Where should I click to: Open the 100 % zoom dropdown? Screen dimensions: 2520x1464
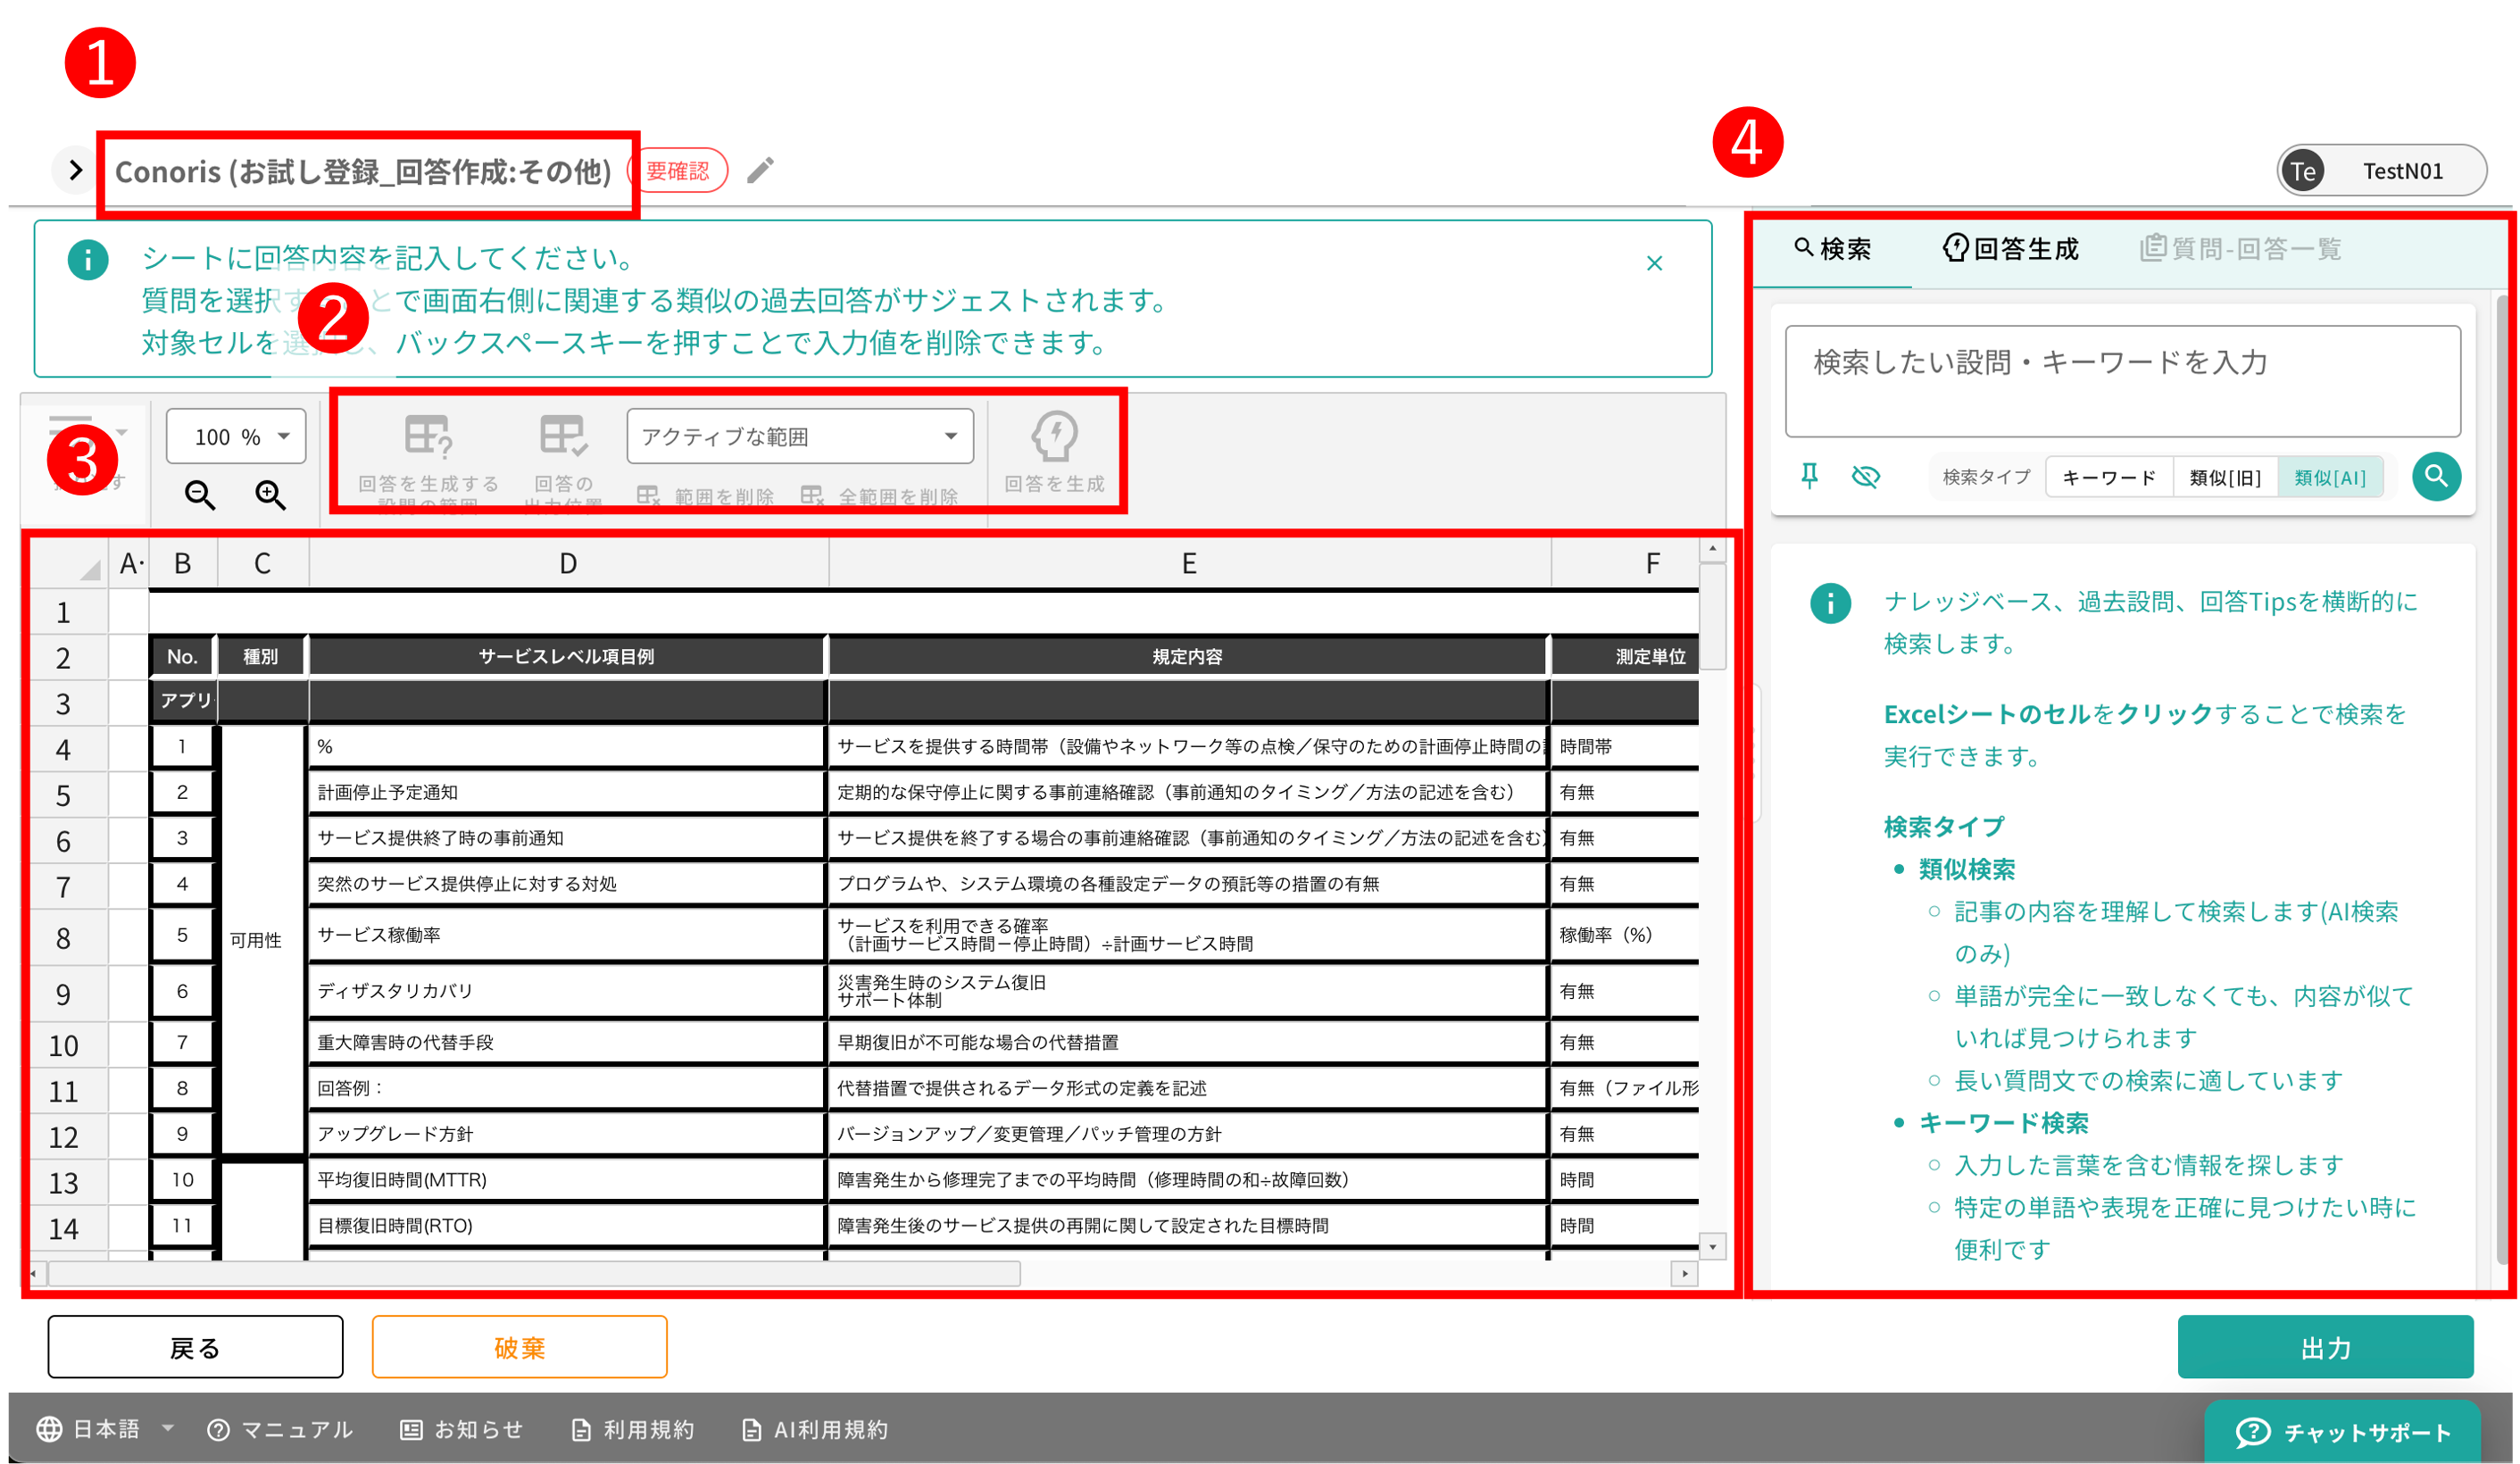236,436
